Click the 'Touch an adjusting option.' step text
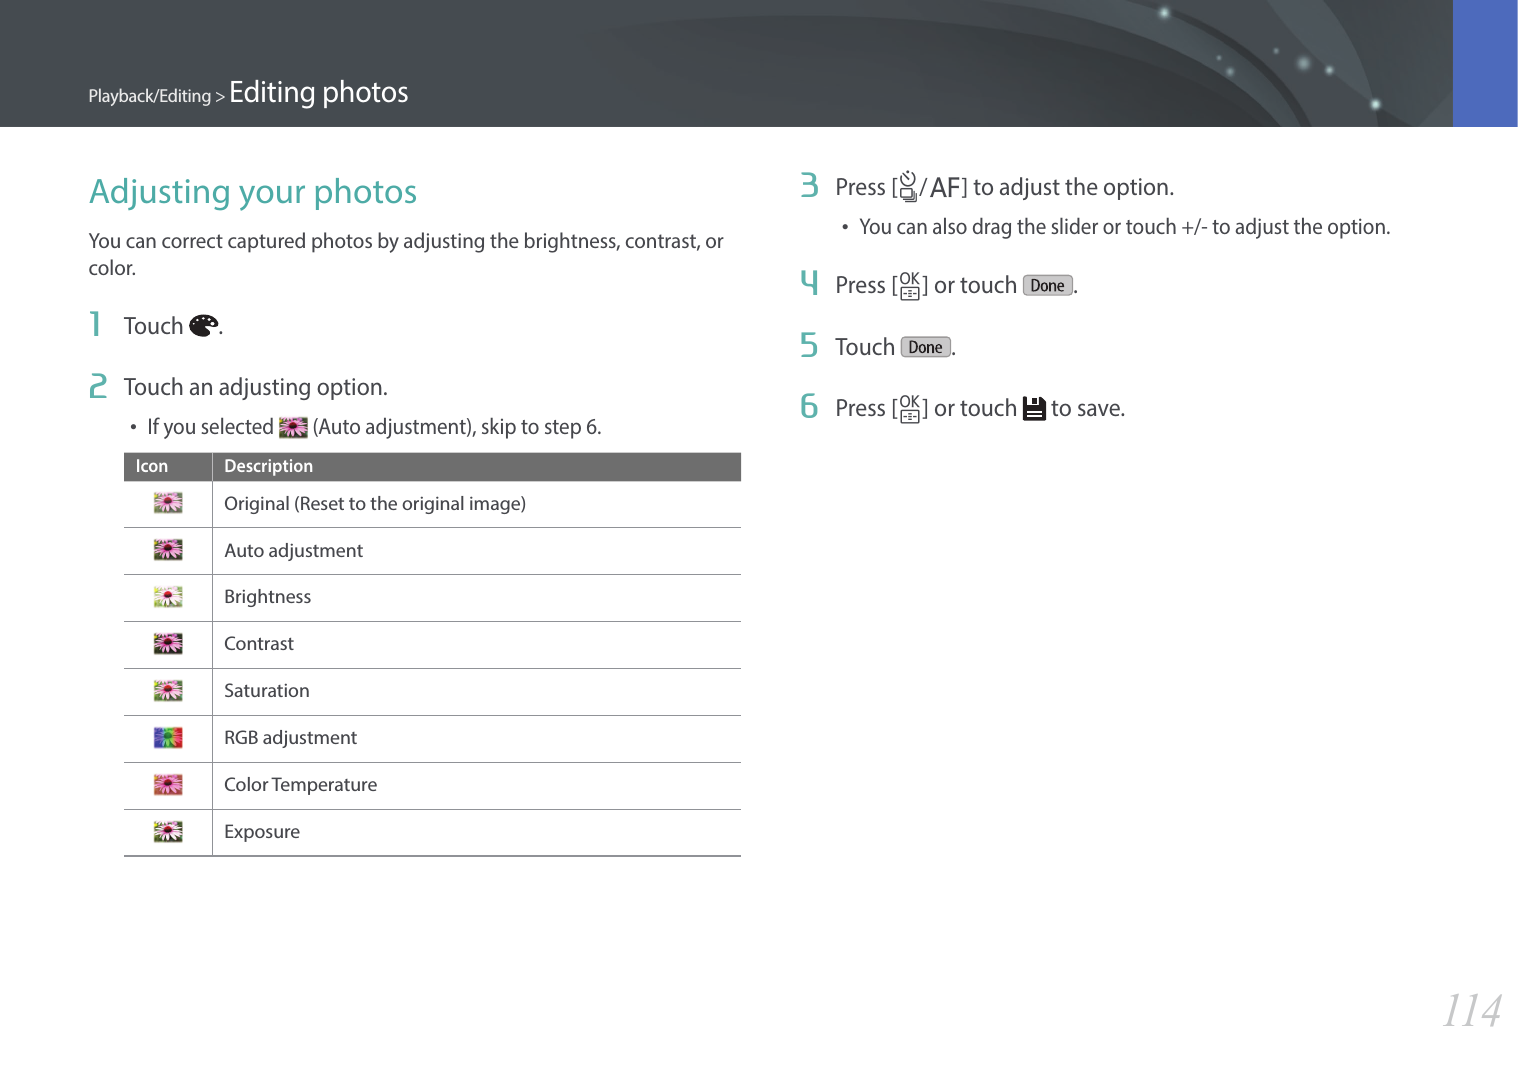The image size is (1518, 1075). click(256, 388)
